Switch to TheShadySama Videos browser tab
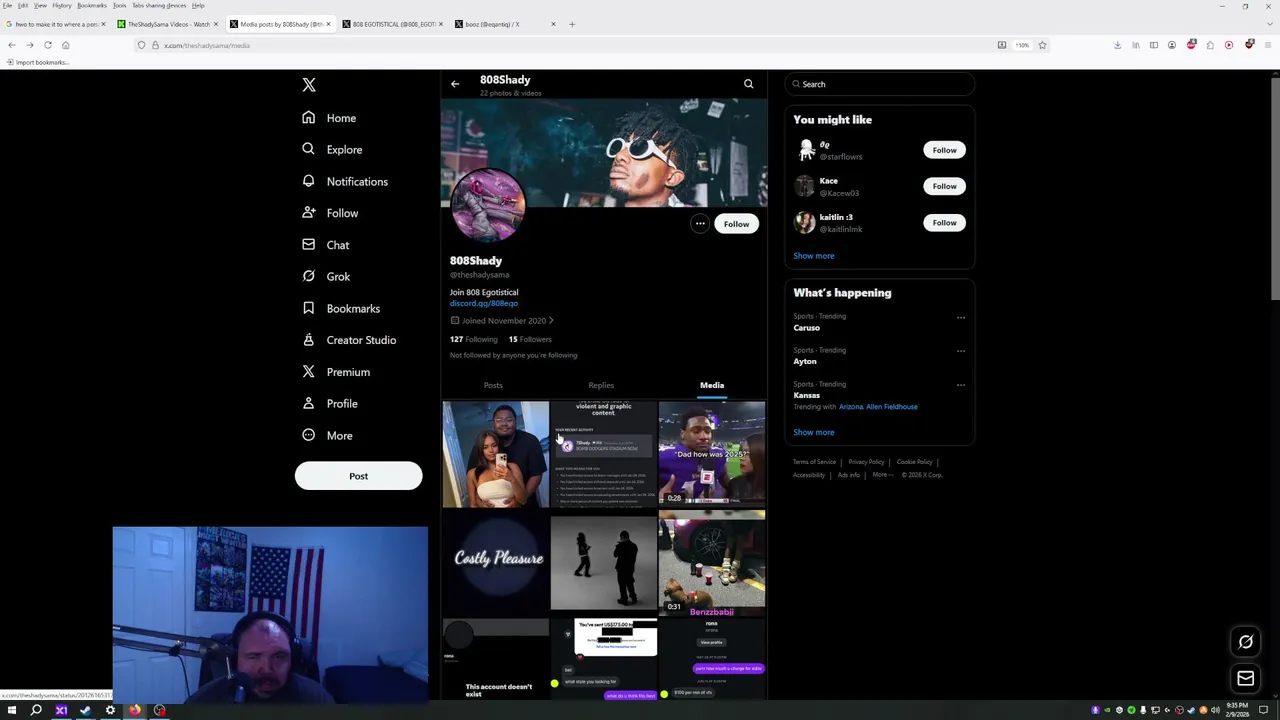The height and width of the screenshot is (720, 1280). point(166,24)
